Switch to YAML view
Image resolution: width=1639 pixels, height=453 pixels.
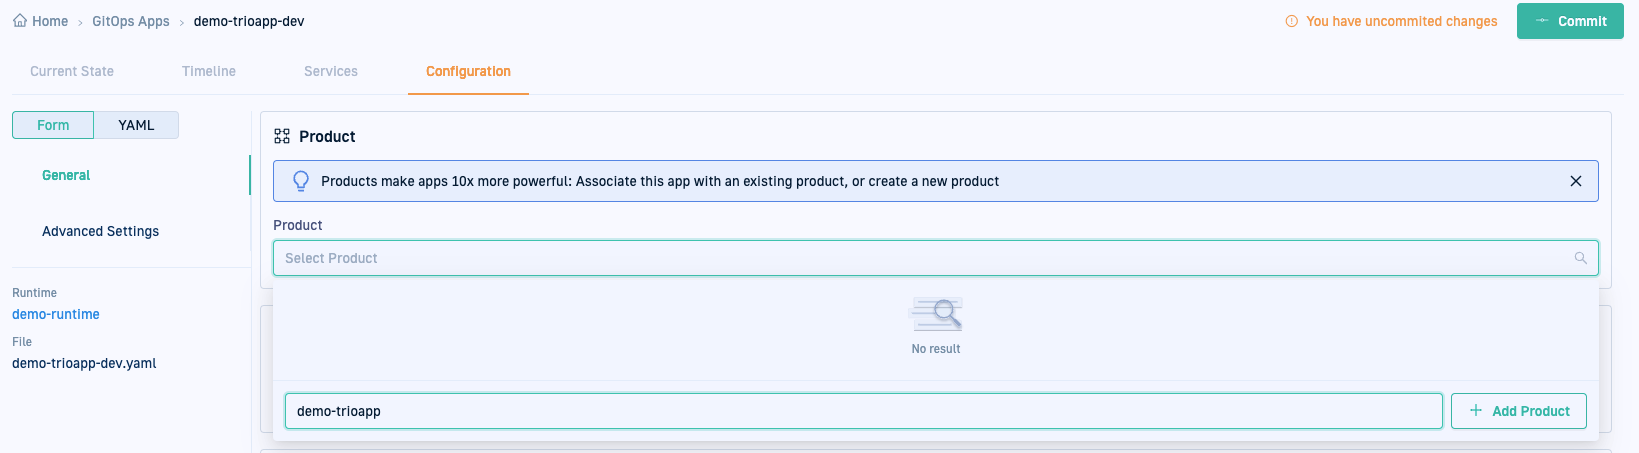point(136,125)
